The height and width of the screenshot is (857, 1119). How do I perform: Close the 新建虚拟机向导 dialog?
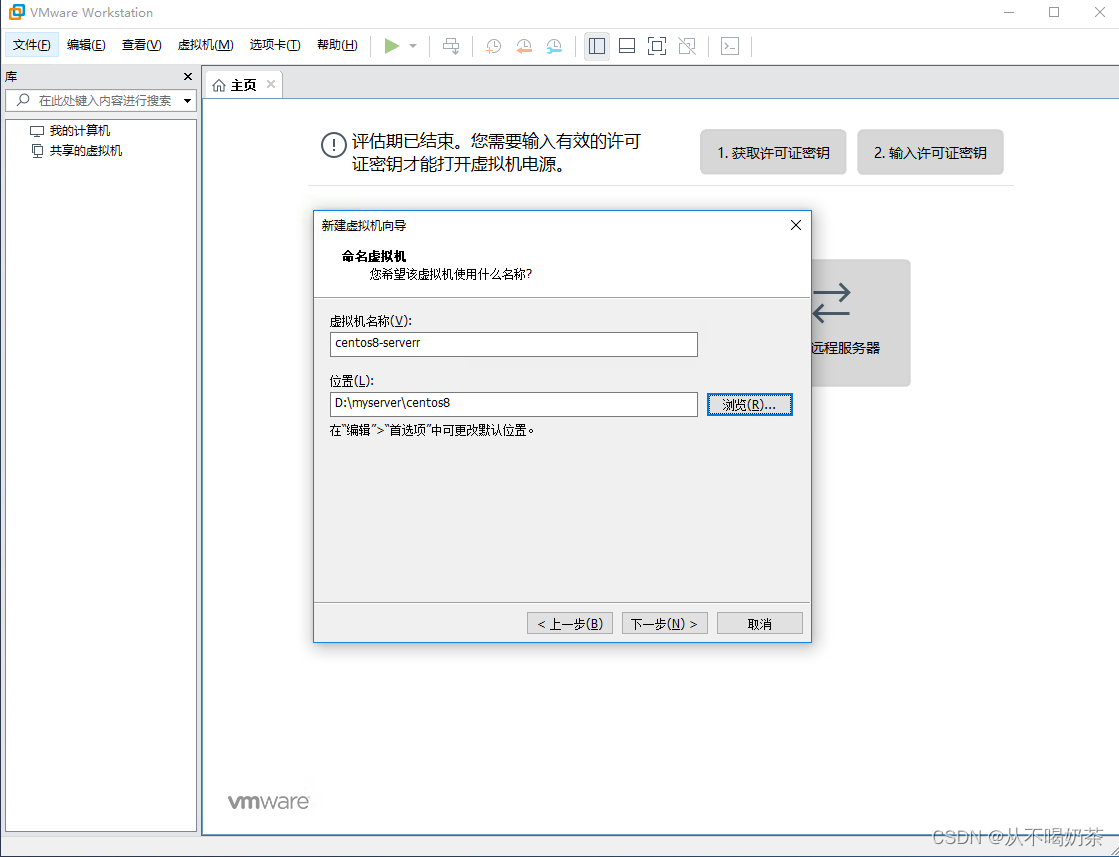(796, 225)
